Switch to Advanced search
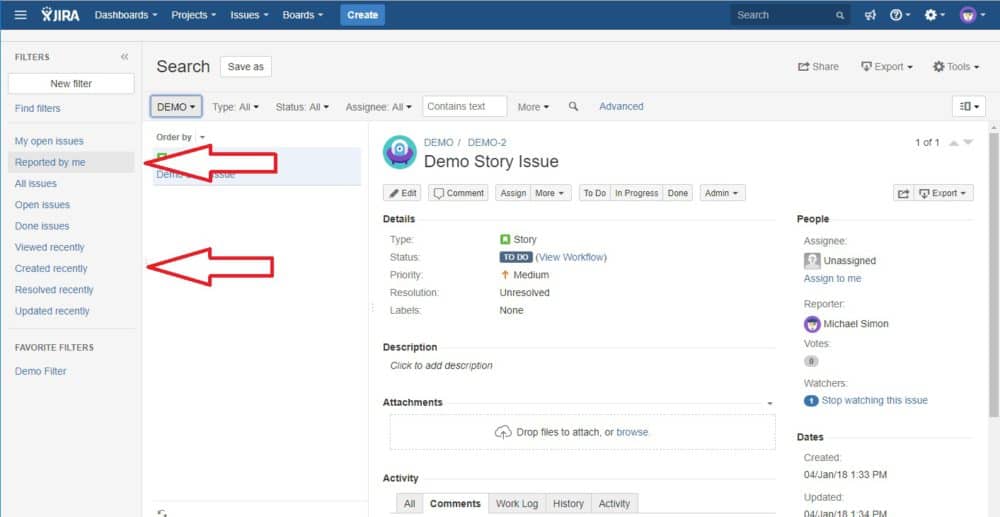The width and height of the screenshot is (1000, 517). point(621,106)
